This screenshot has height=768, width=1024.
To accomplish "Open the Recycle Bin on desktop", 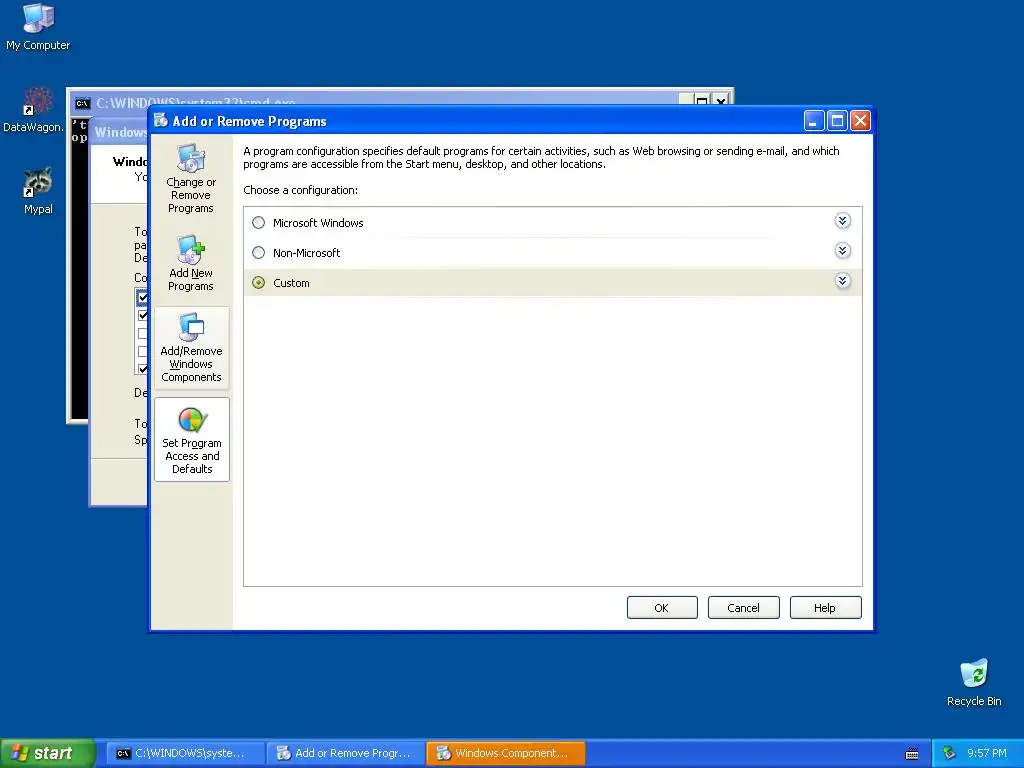I will (974, 682).
